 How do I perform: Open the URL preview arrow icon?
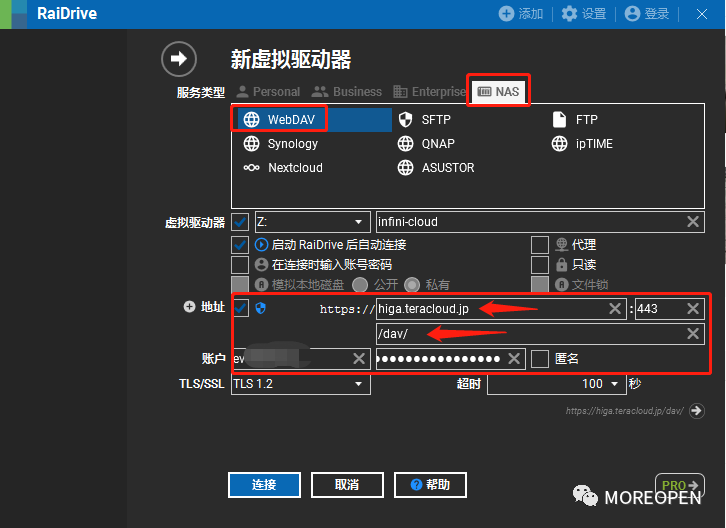tap(697, 410)
